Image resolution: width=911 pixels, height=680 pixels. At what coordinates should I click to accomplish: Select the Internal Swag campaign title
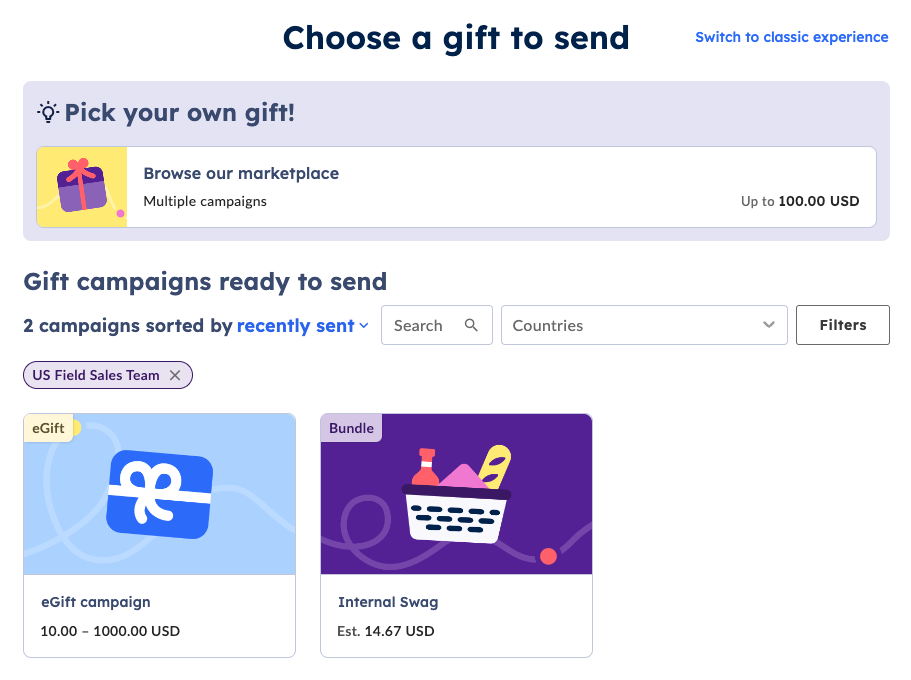[388, 602]
